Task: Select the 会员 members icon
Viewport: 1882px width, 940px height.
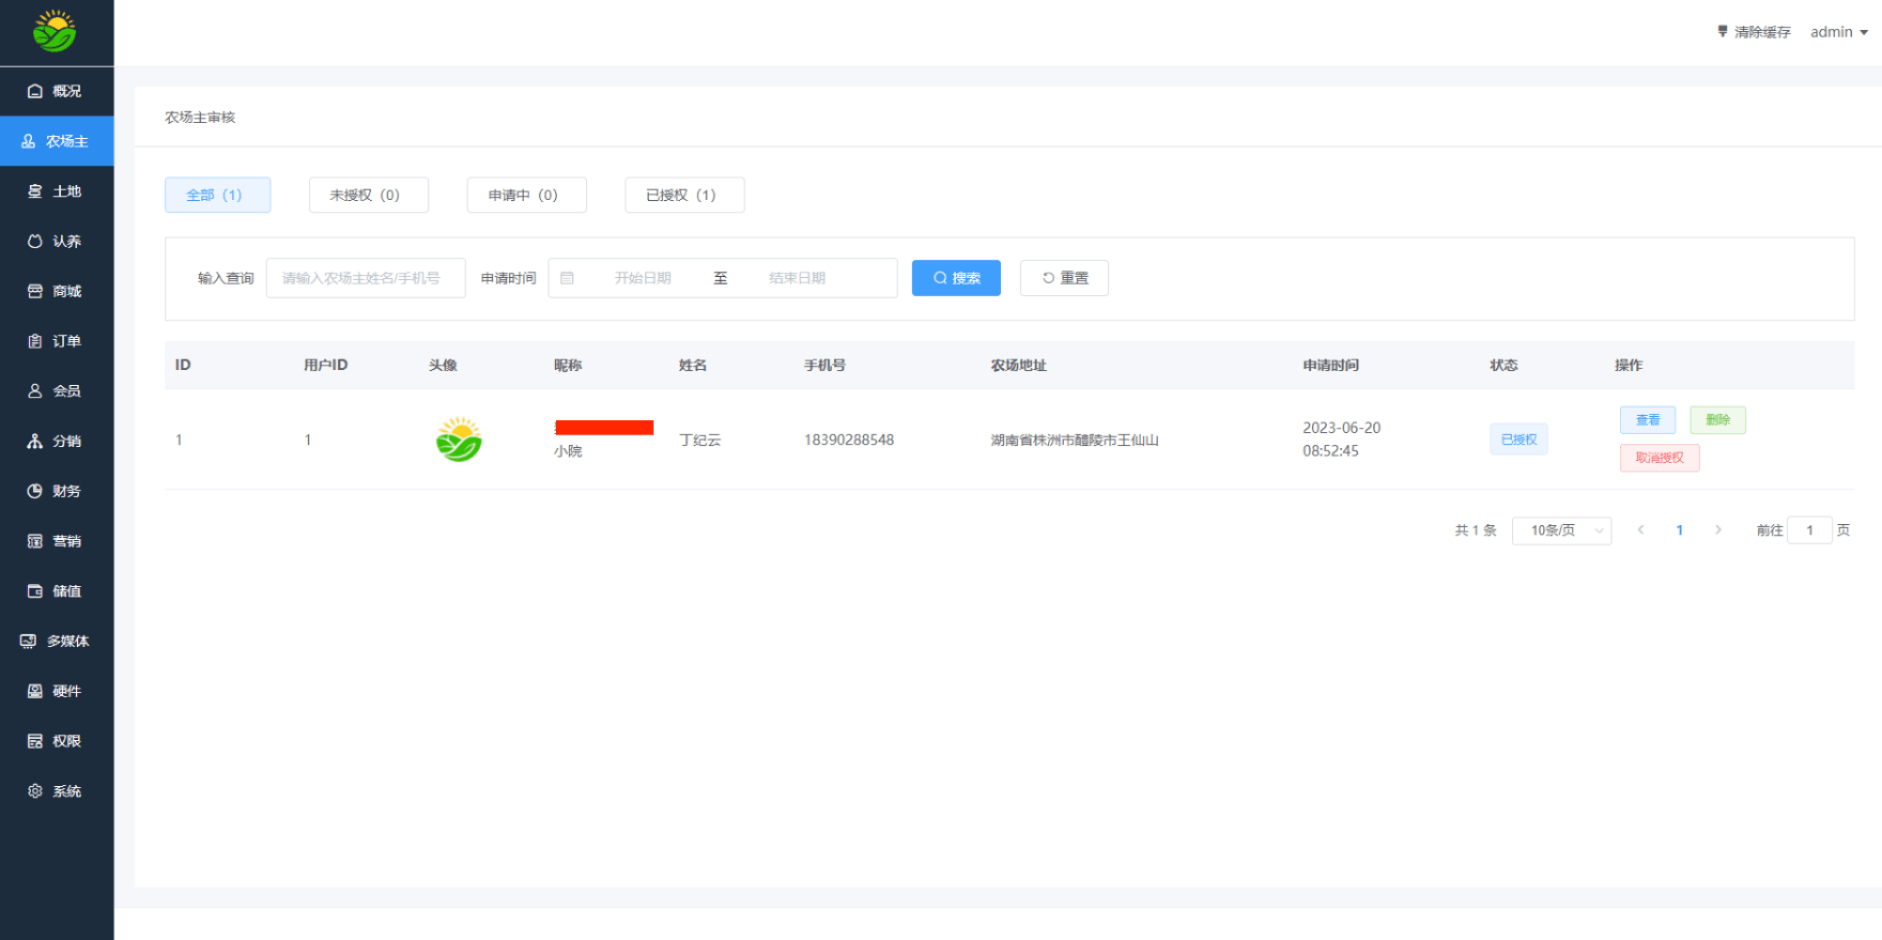Action: point(57,391)
